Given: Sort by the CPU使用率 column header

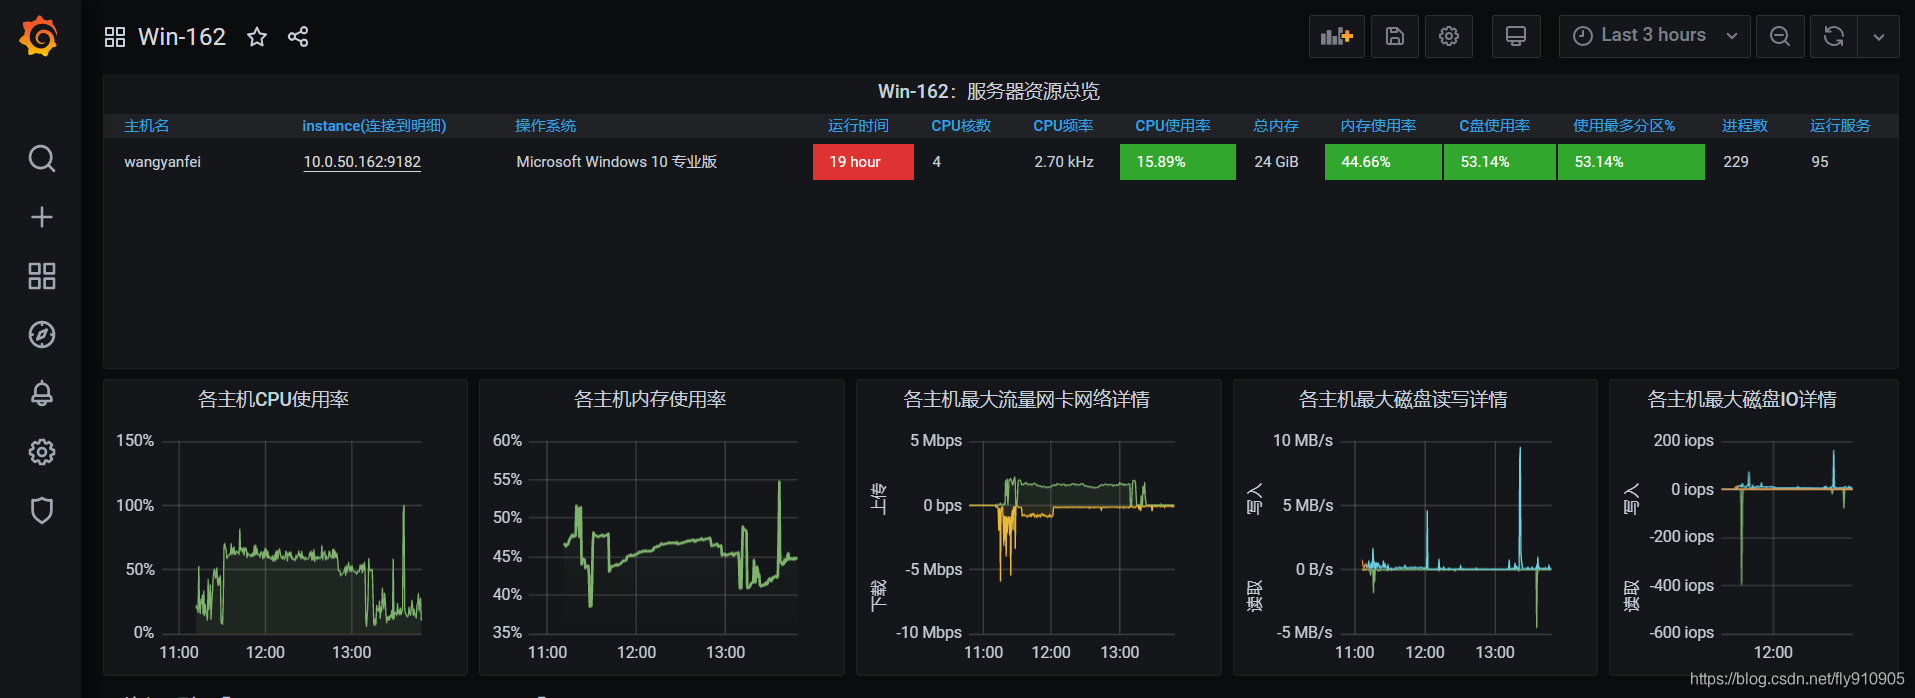Looking at the screenshot, I should pyautogui.click(x=1172, y=126).
